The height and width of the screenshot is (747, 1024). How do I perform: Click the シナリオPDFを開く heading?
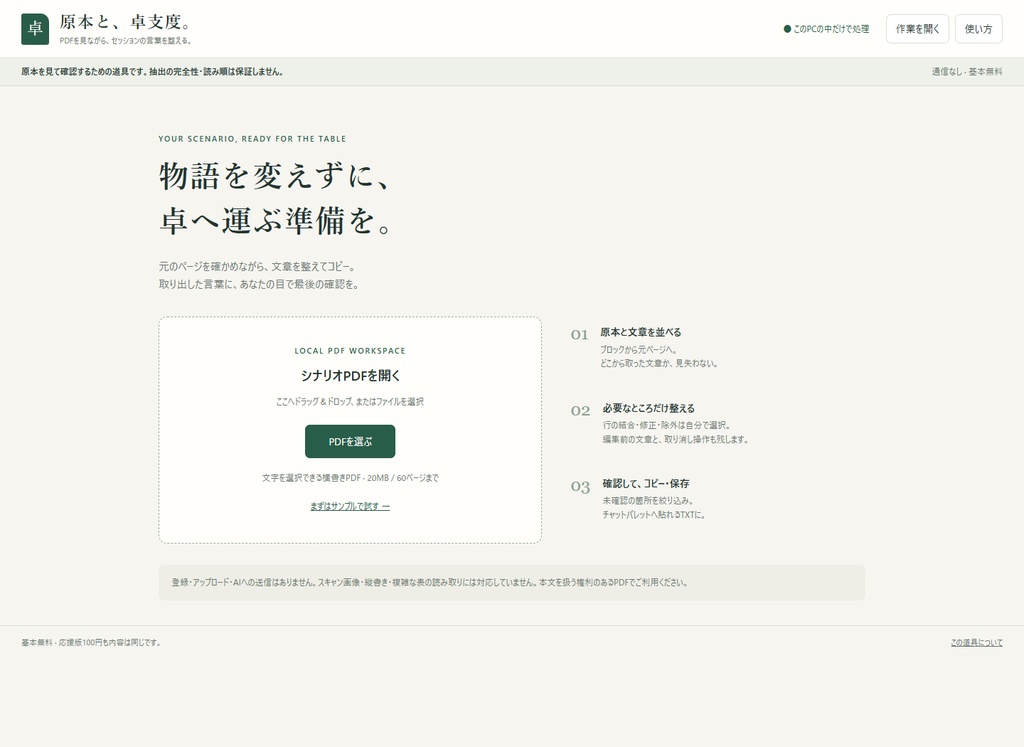pos(349,375)
